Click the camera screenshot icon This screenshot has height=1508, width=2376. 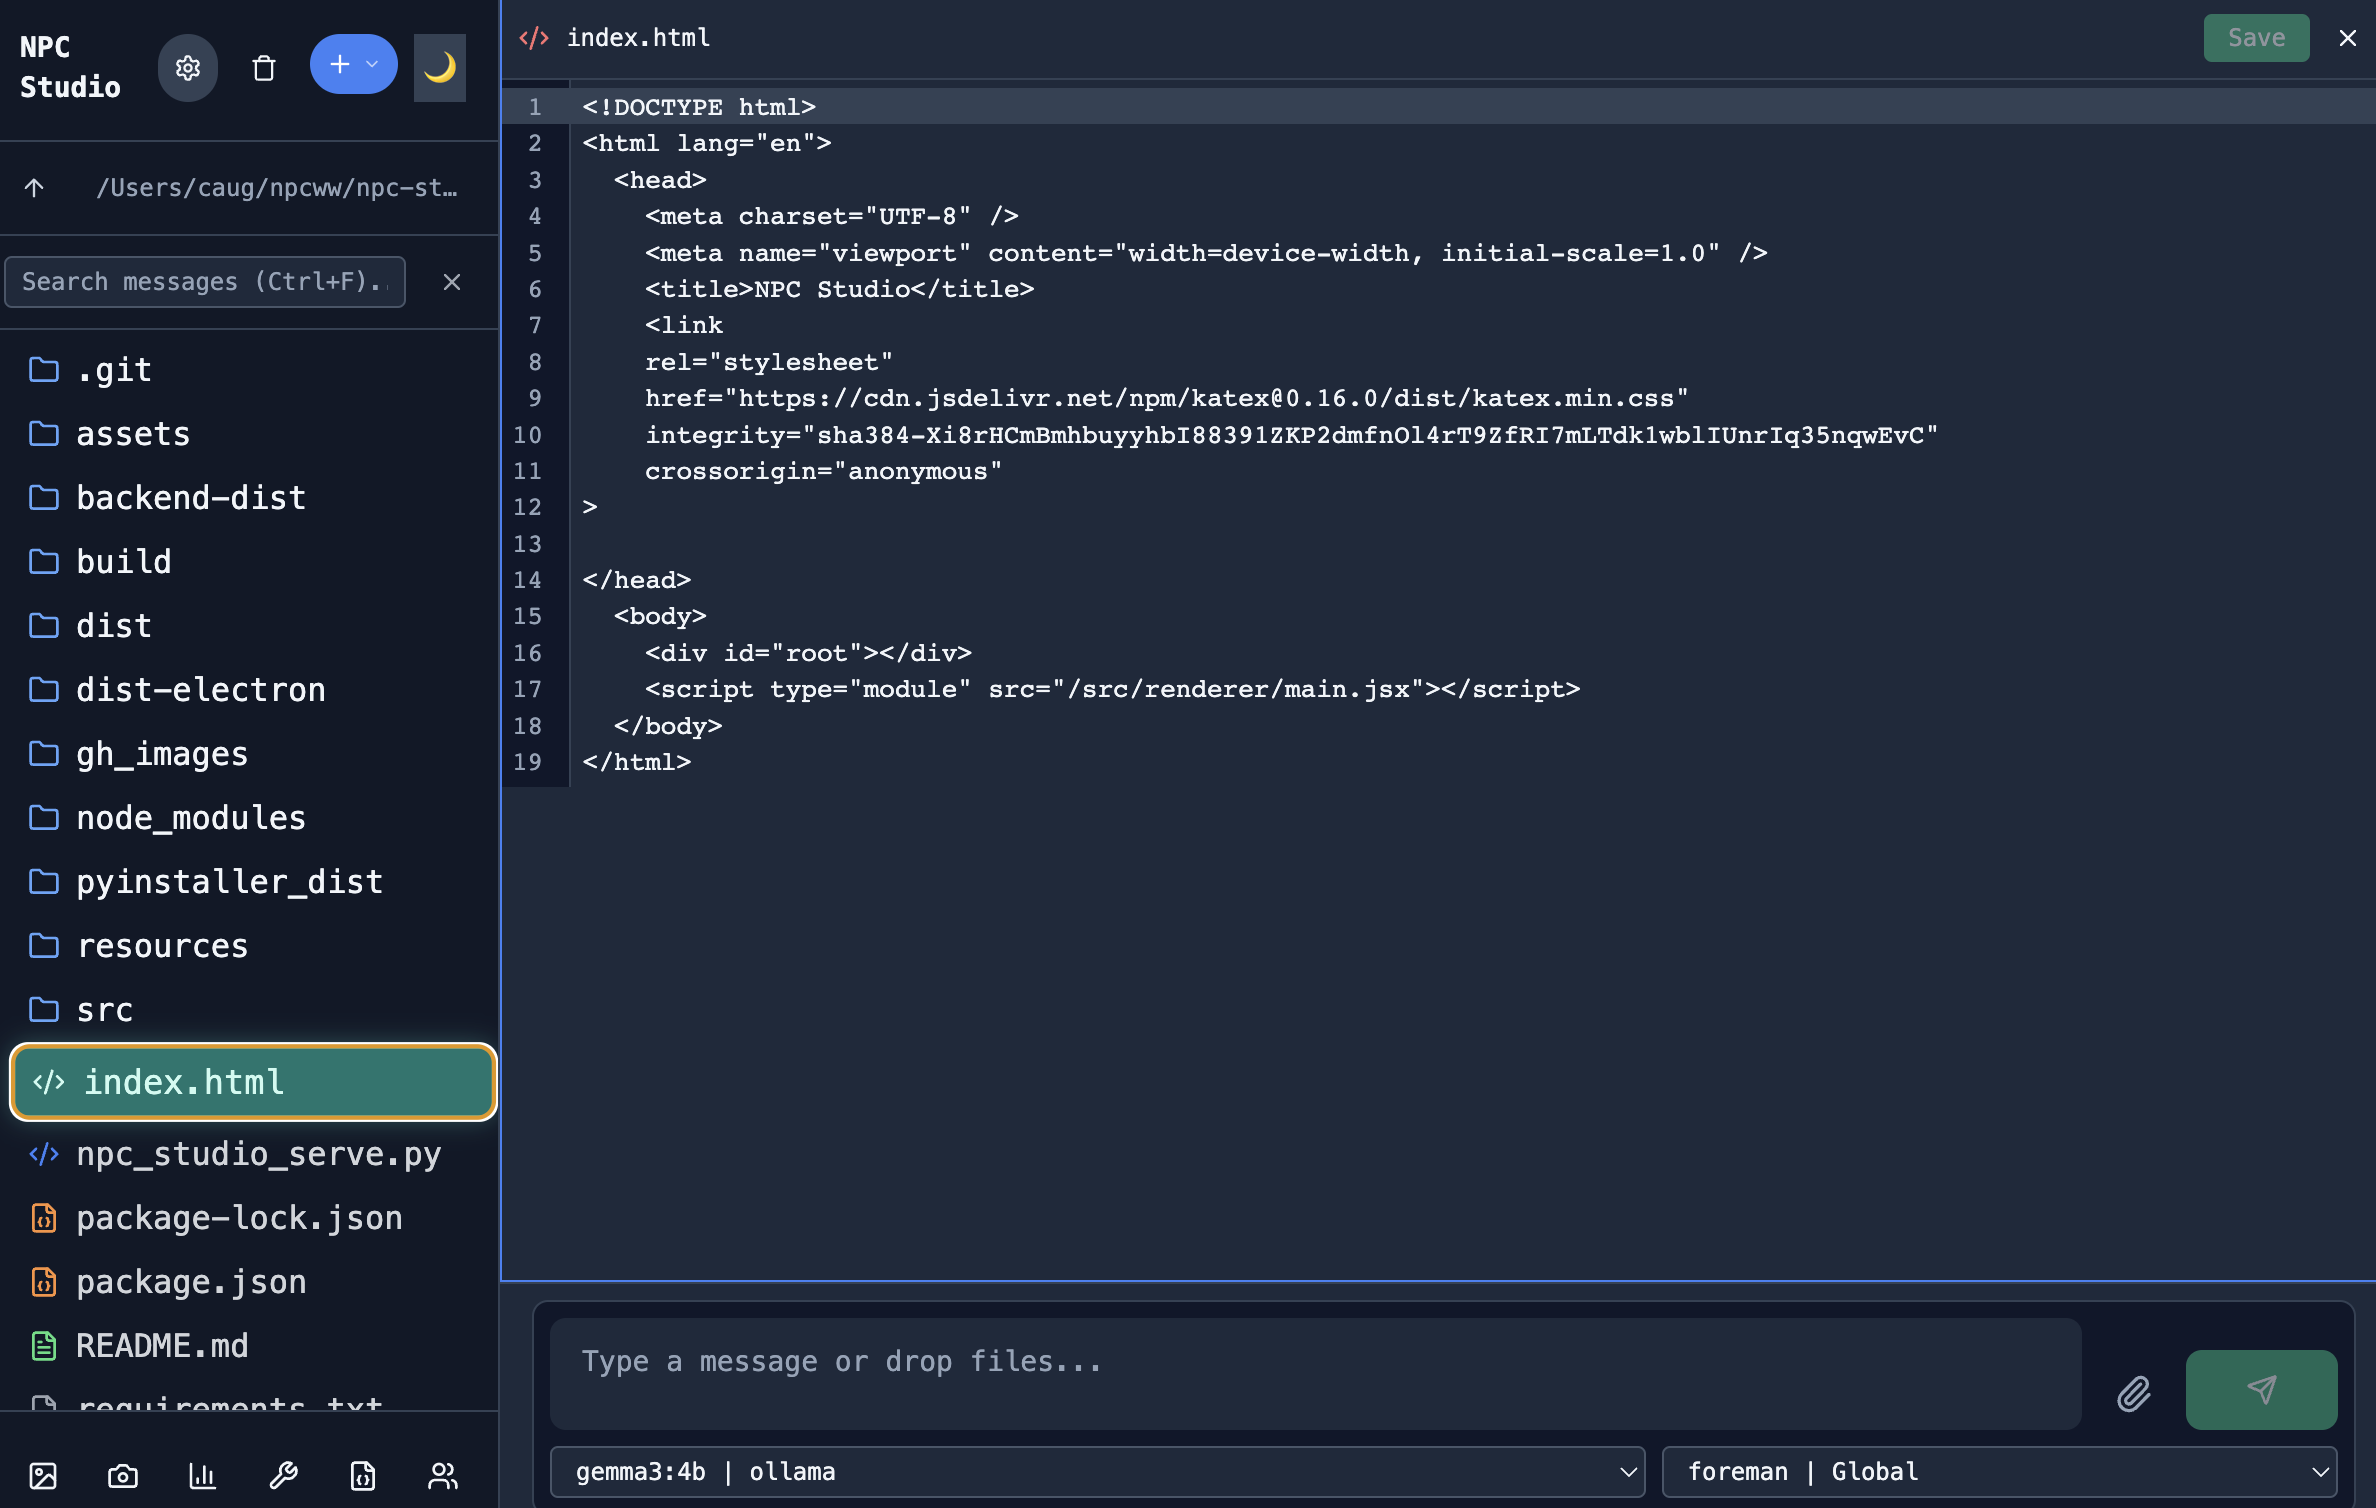[123, 1475]
